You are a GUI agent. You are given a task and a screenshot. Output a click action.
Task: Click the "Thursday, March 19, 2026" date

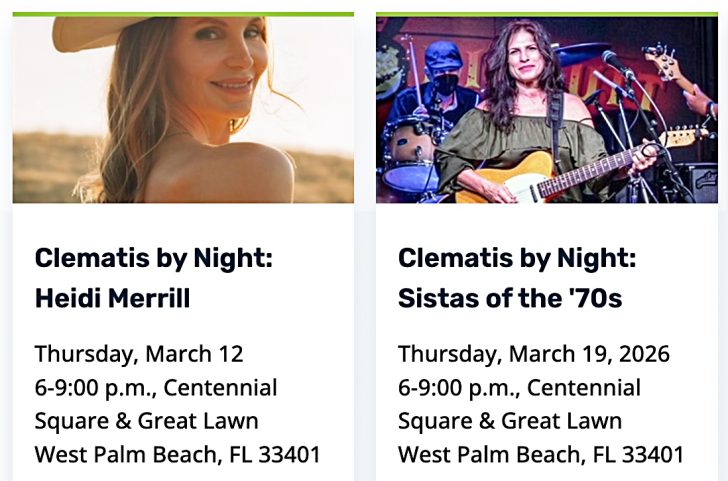pos(534,354)
